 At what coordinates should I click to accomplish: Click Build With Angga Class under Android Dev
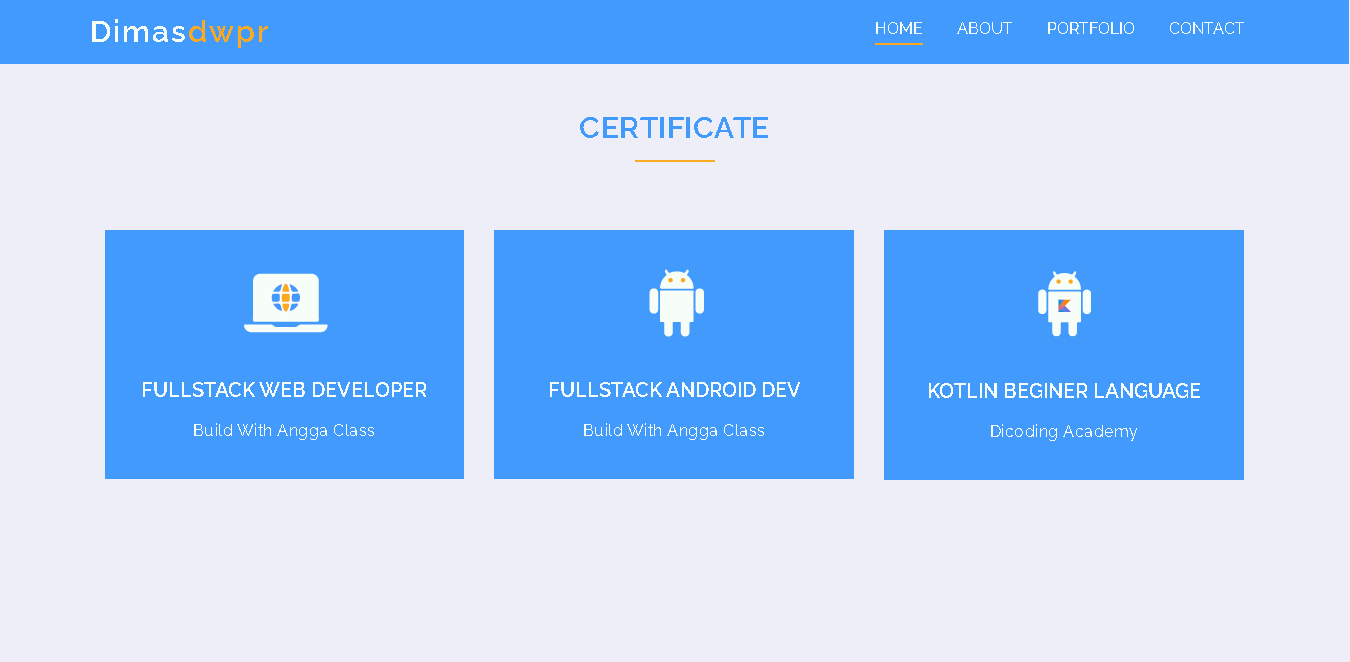coord(674,430)
